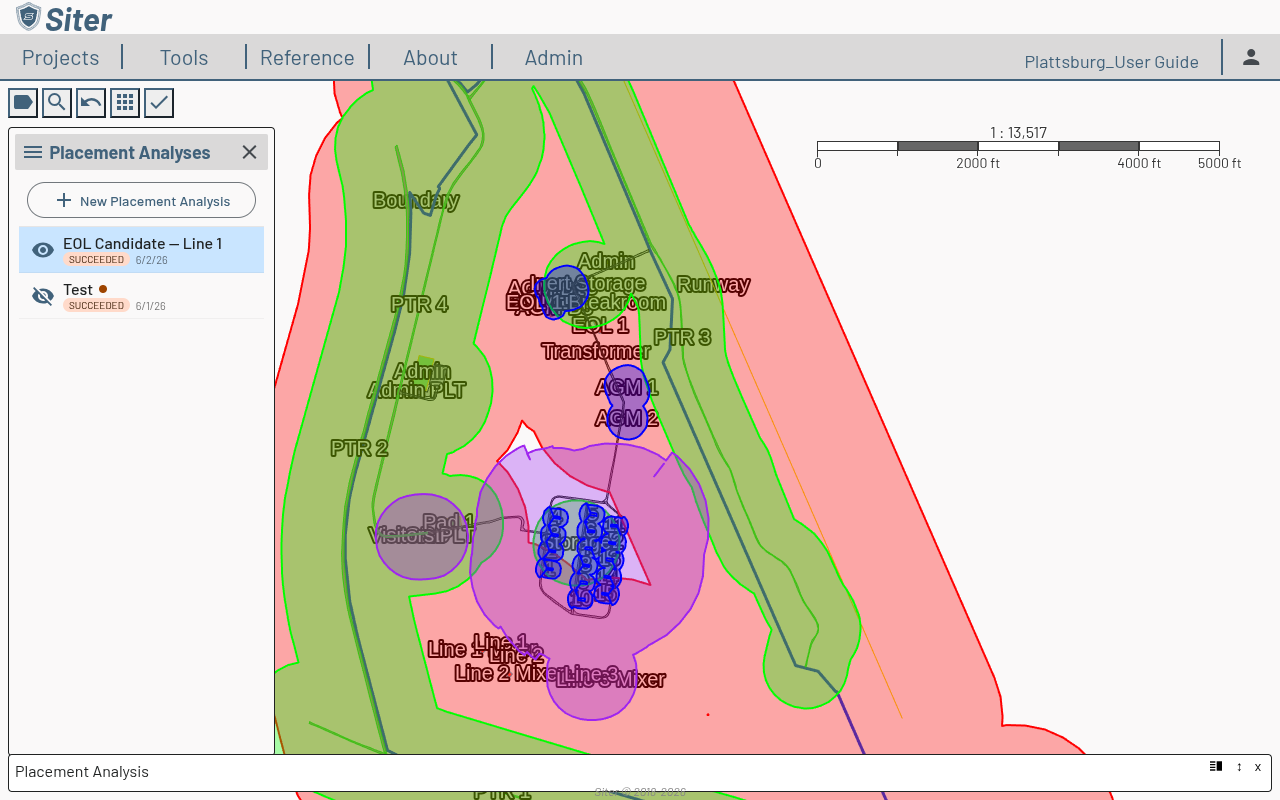Close the Placement Analyses panel
The height and width of the screenshot is (800, 1280).
250,152
